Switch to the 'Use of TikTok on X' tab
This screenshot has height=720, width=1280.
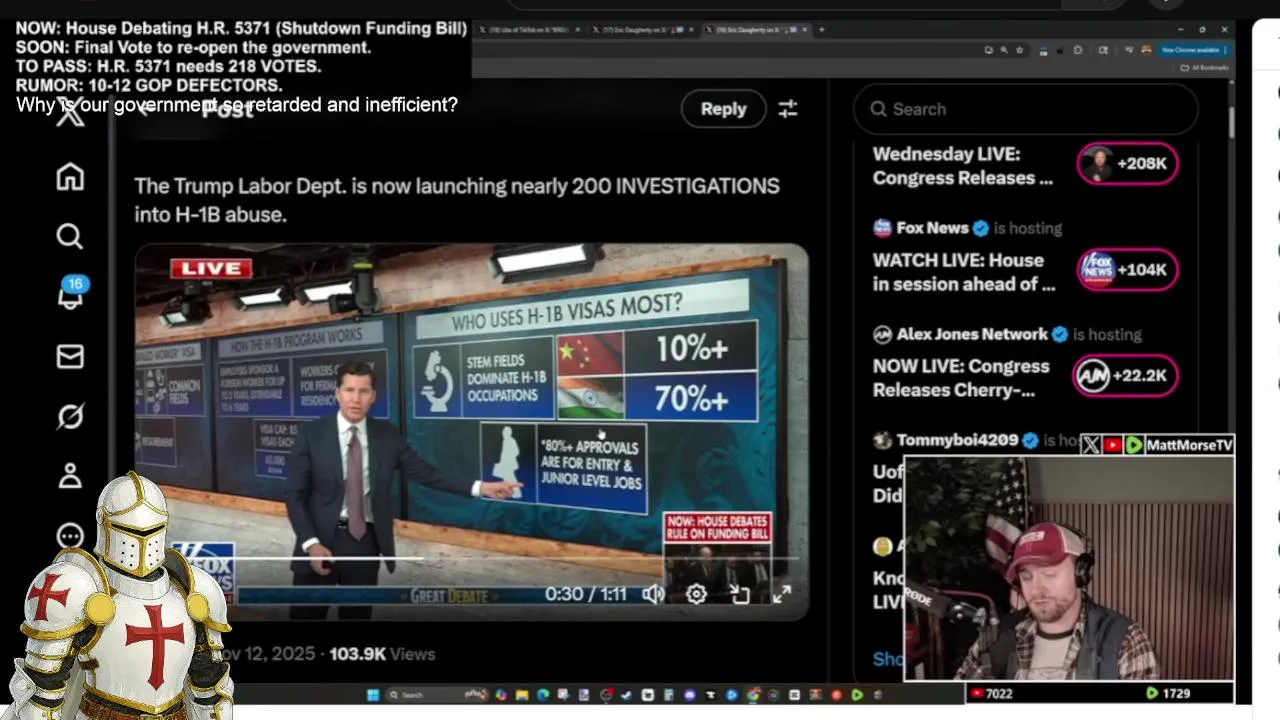click(x=528, y=30)
